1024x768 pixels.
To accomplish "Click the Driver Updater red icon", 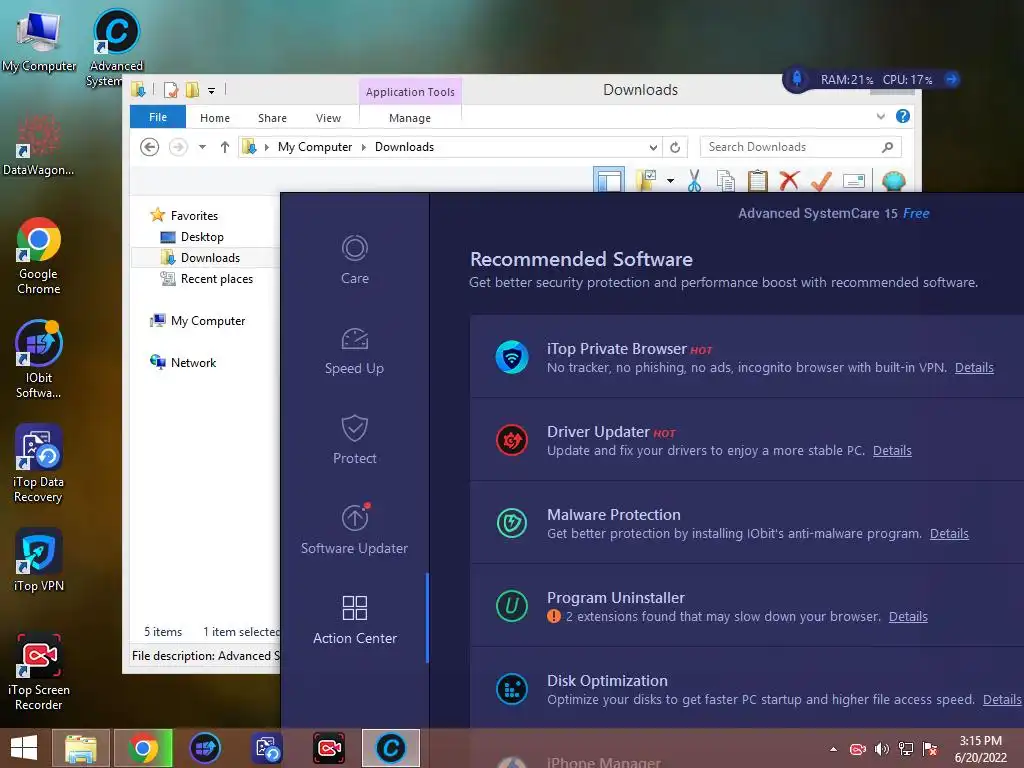I will (511, 440).
